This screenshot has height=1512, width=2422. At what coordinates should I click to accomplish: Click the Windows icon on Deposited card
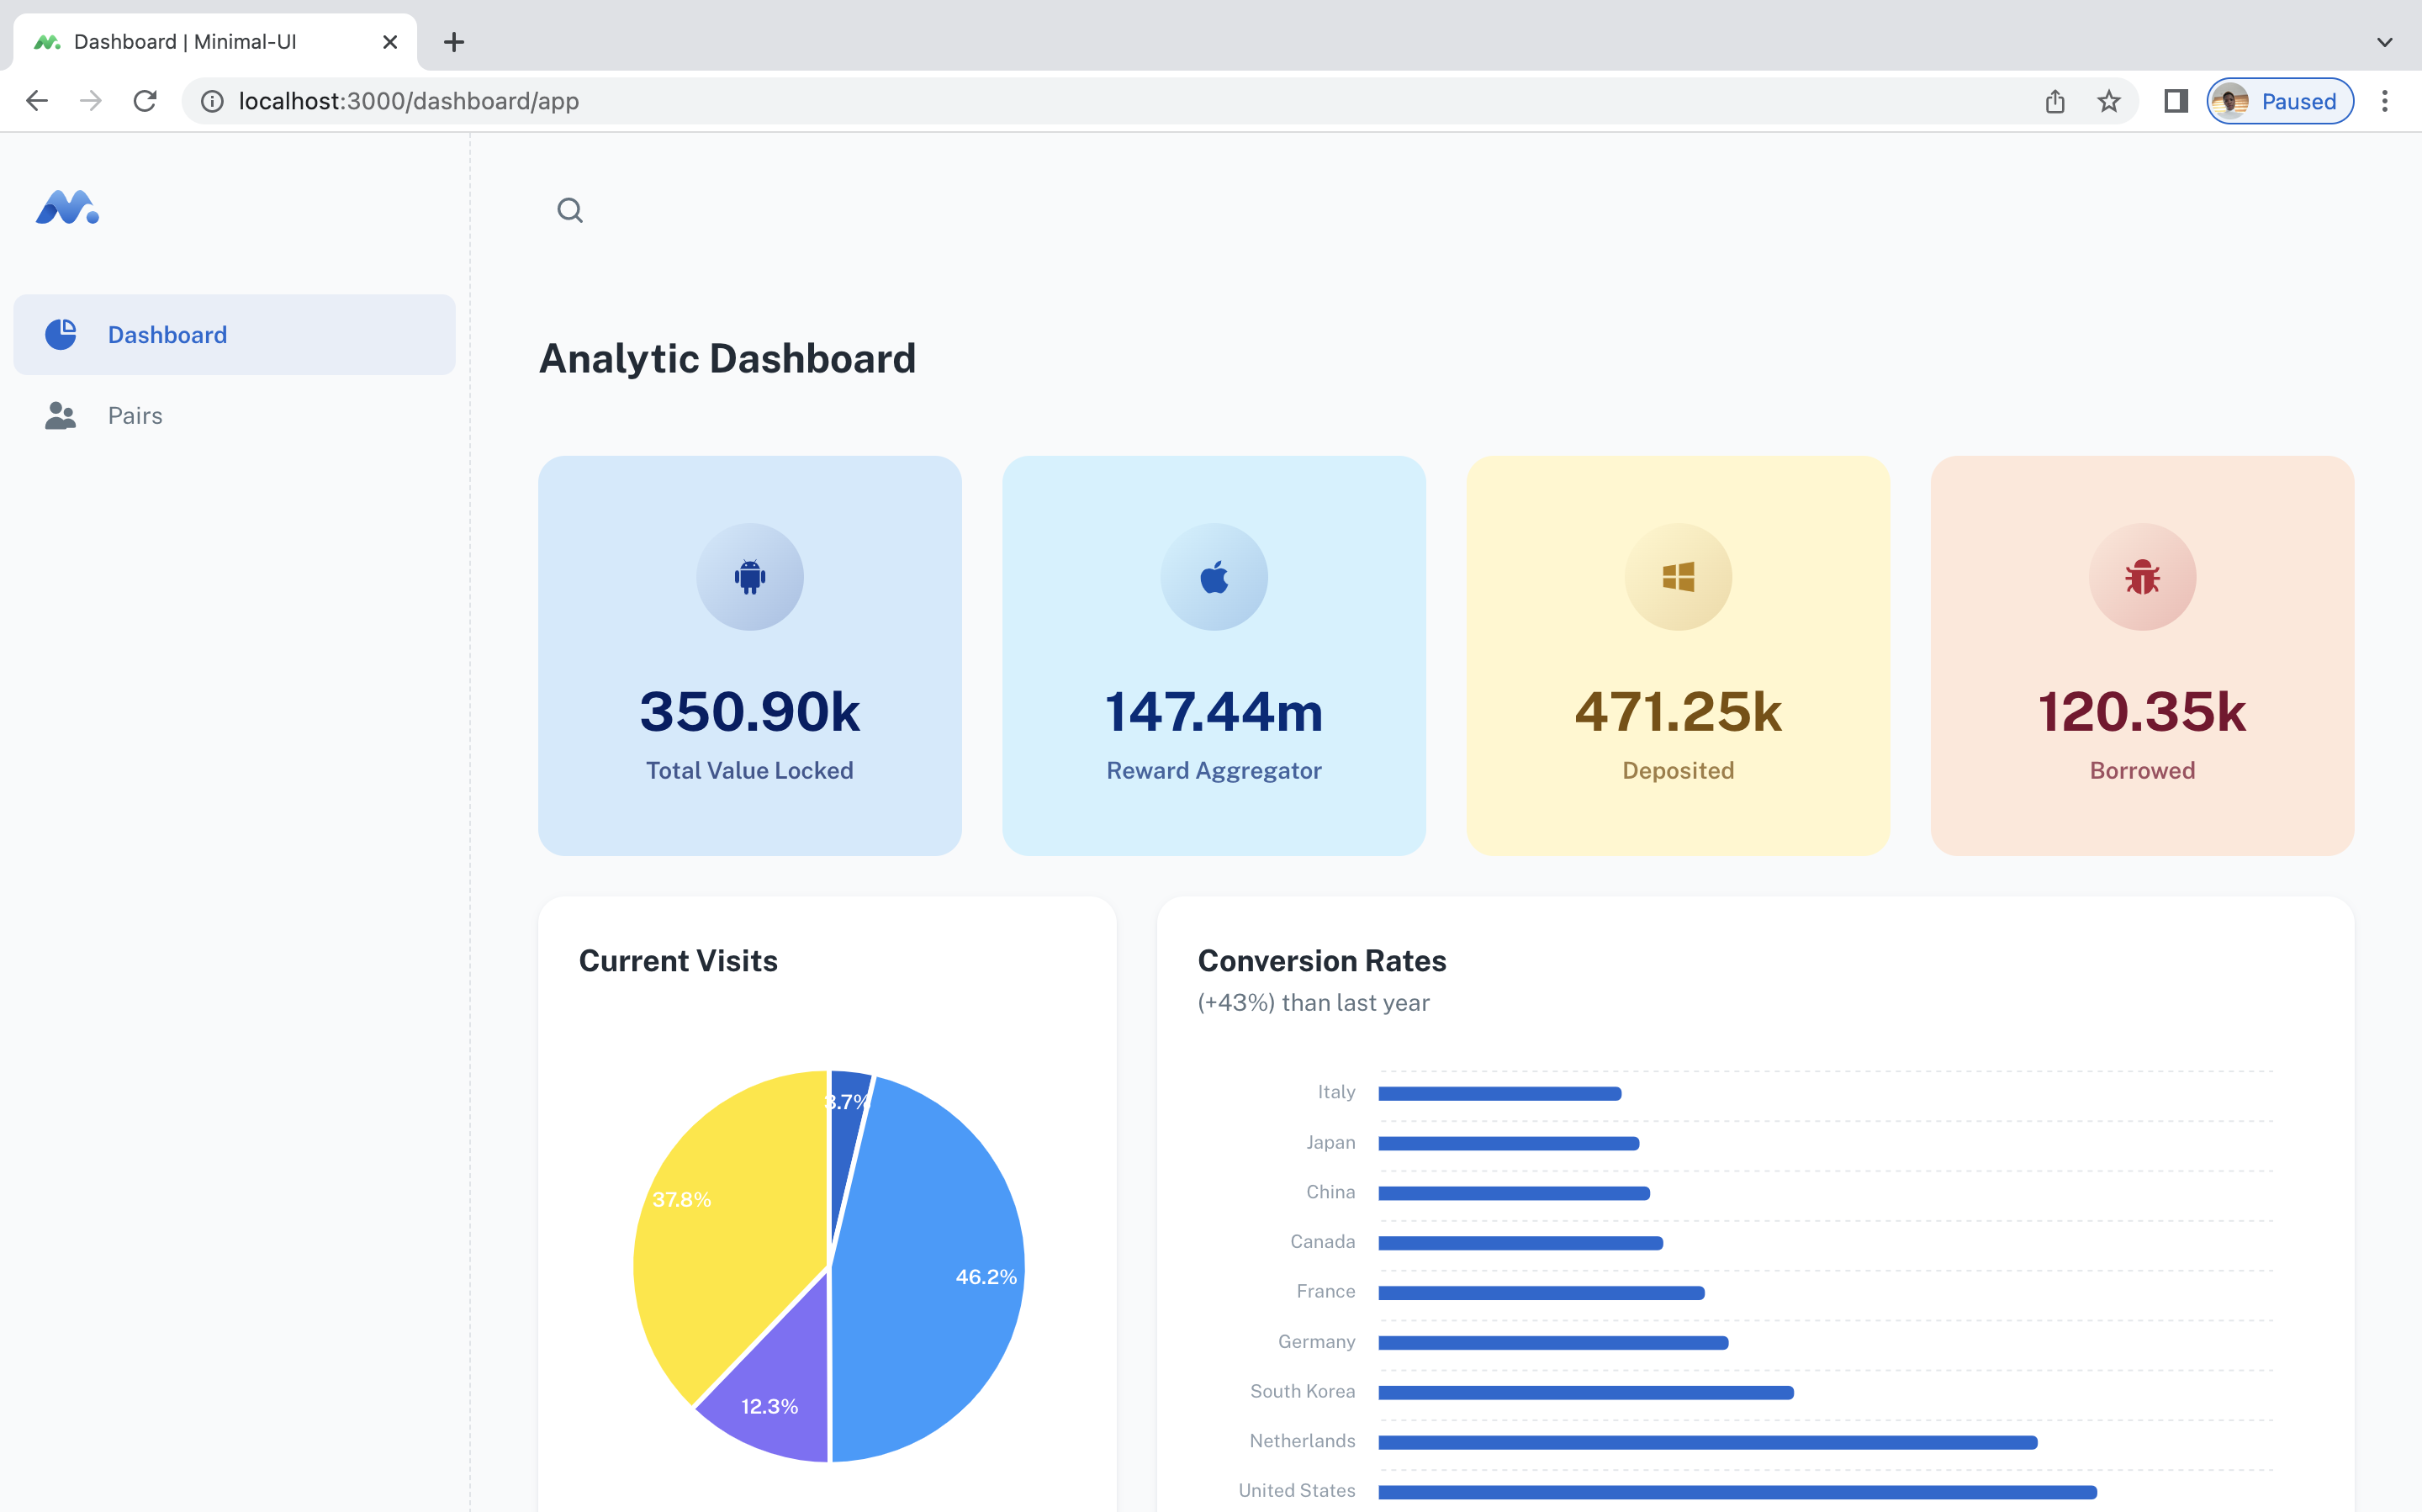pyautogui.click(x=1677, y=576)
